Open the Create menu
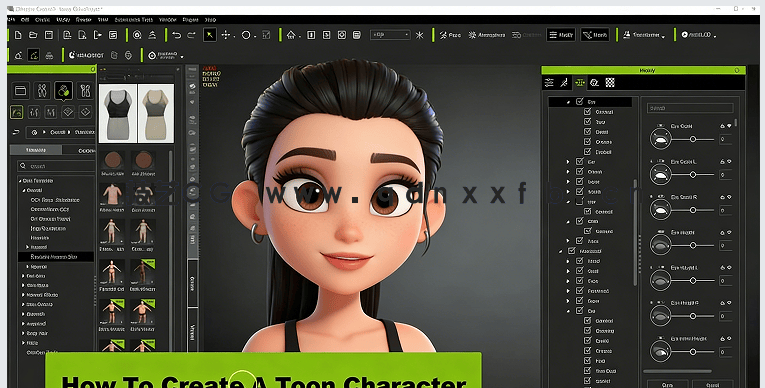Image resolution: width=765 pixels, height=388 pixels. tap(42, 20)
